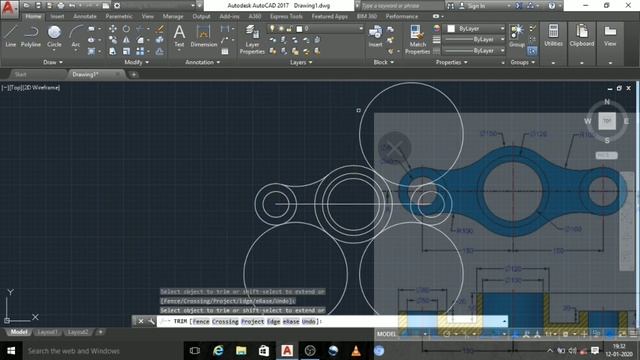Screen dimensions: 640x360
Task: Expand the Modify panel
Action: click(x=136, y=62)
